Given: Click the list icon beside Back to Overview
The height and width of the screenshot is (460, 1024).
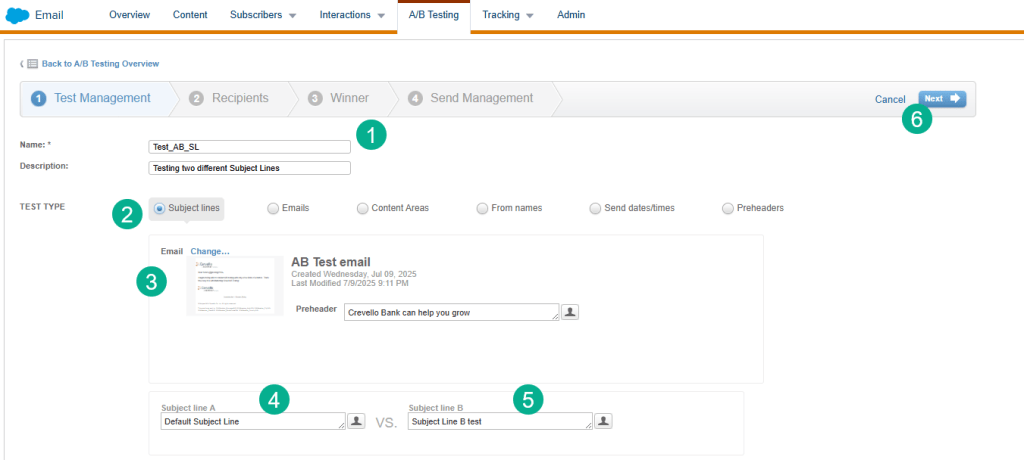Looking at the screenshot, I should (32, 64).
